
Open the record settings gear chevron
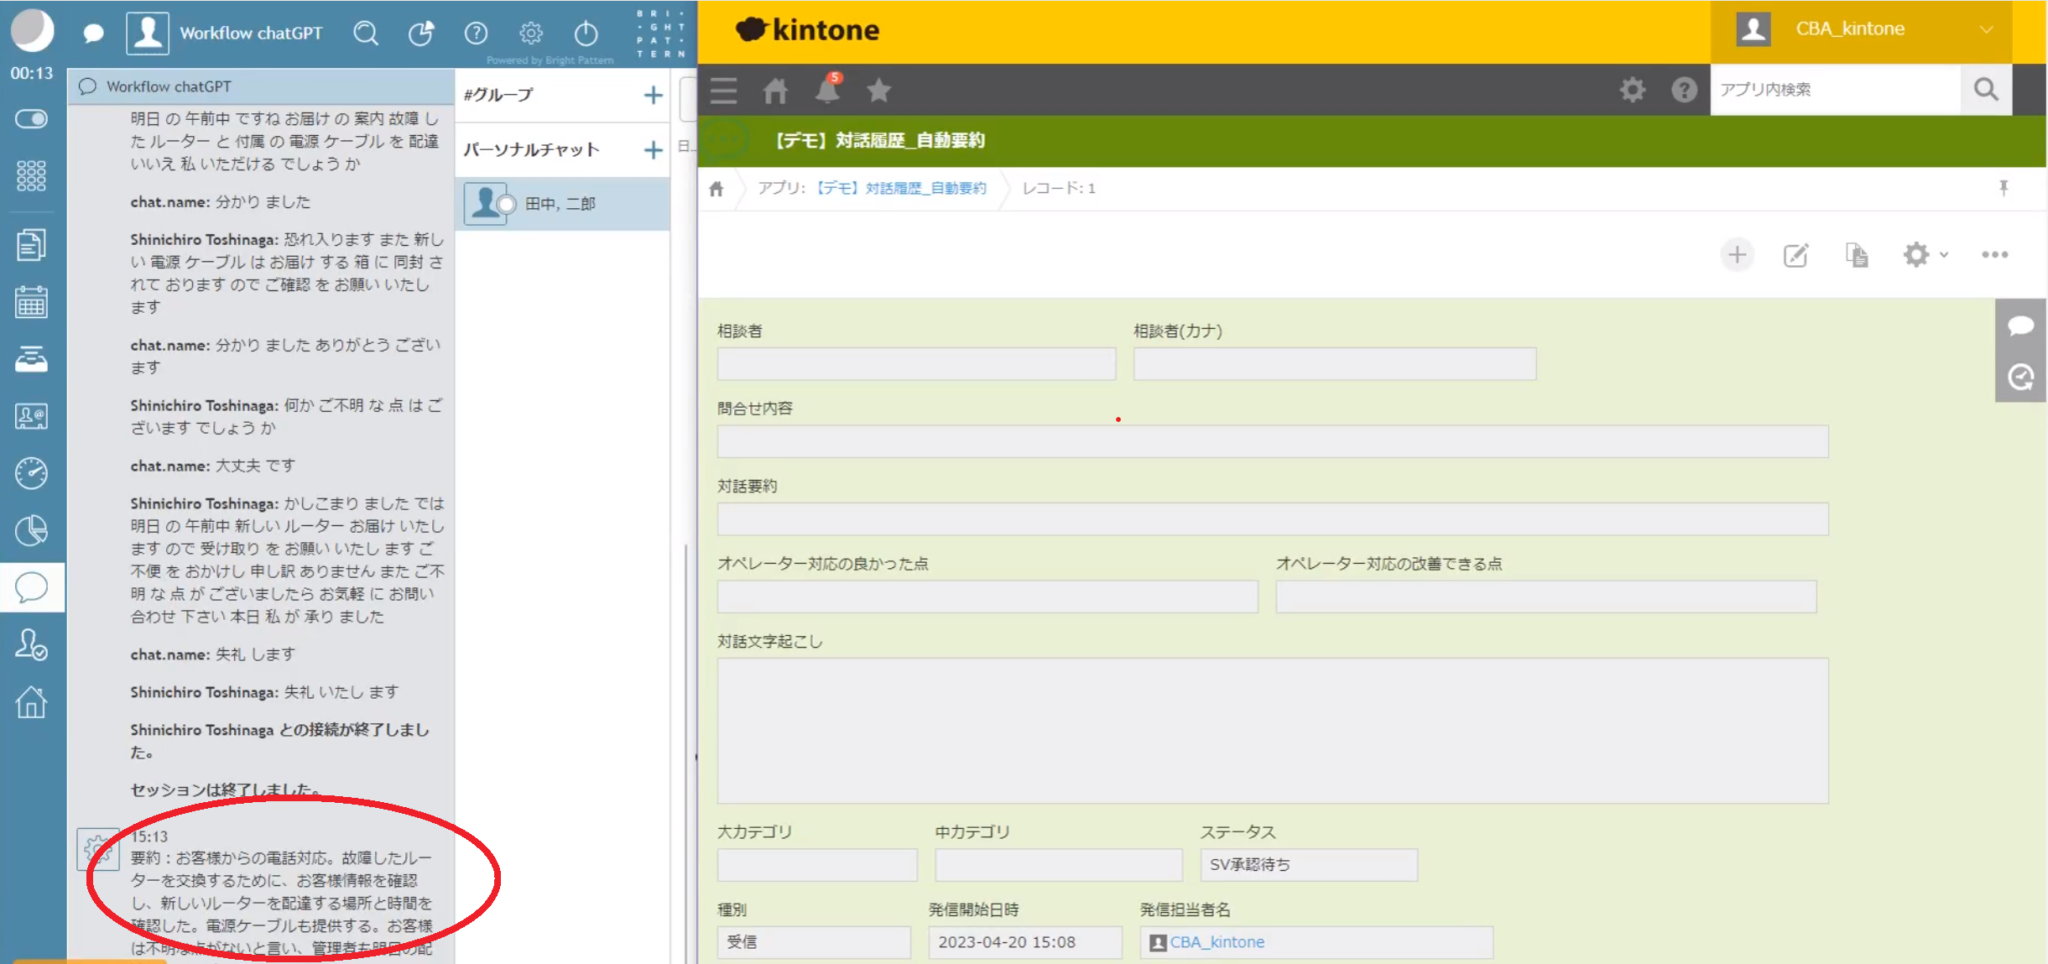(x=1924, y=255)
